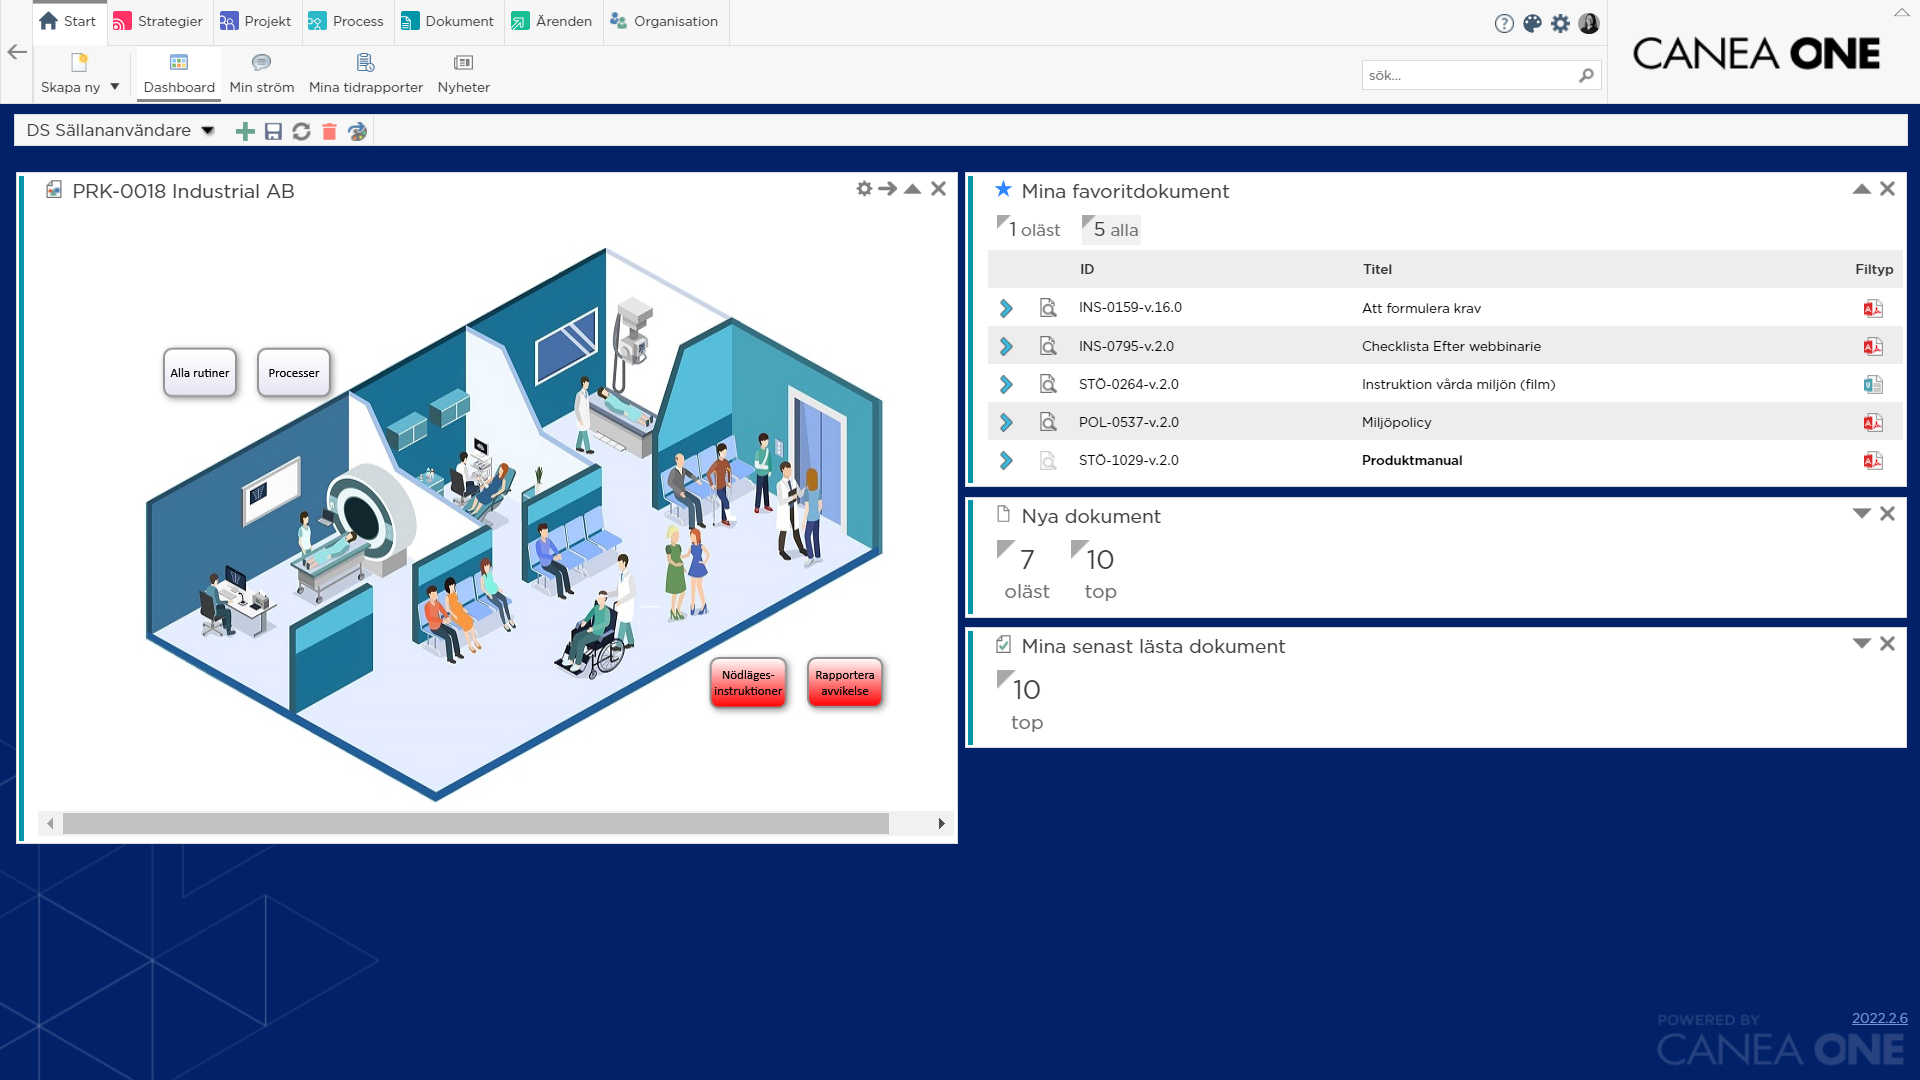Viewport: 1920px width, 1080px height.
Task: Add new dashboard with green plus icon
Action: click(x=245, y=131)
